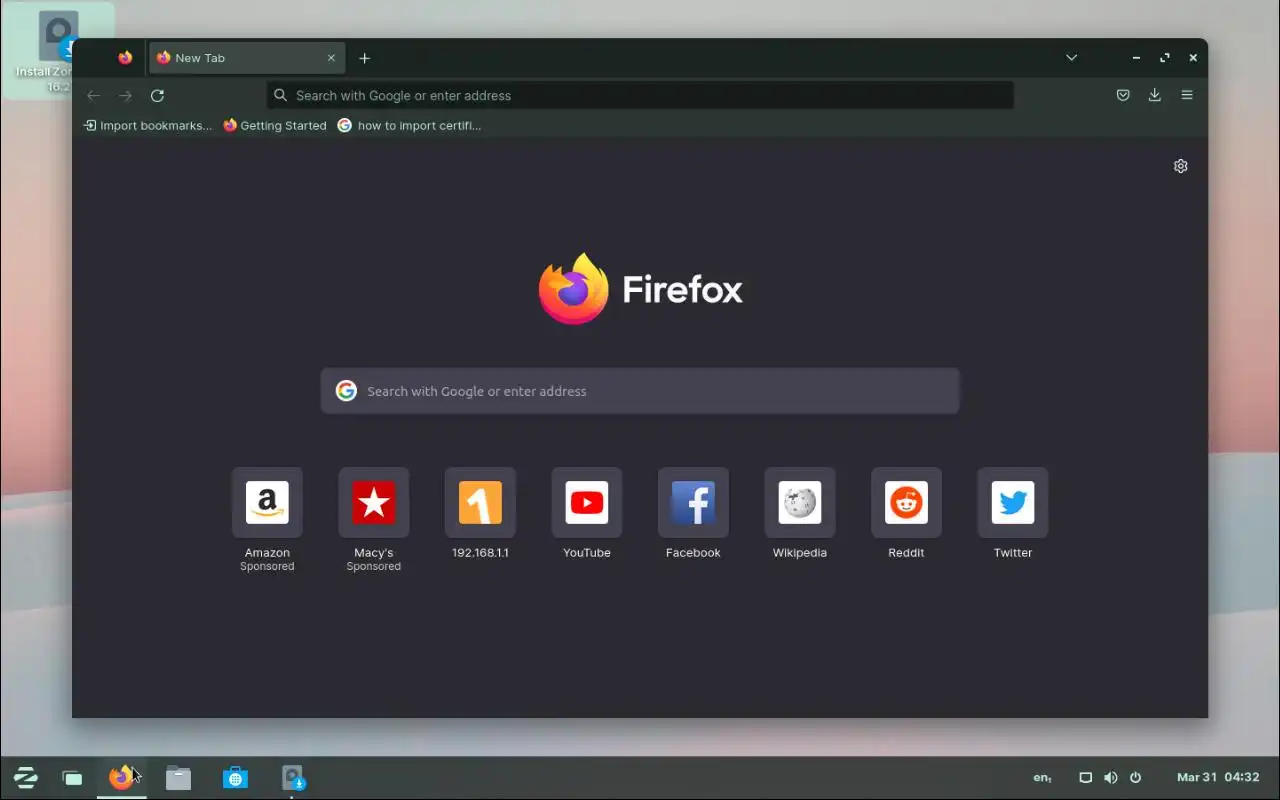Launch the Software store taskbar icon

click(235, 778)
